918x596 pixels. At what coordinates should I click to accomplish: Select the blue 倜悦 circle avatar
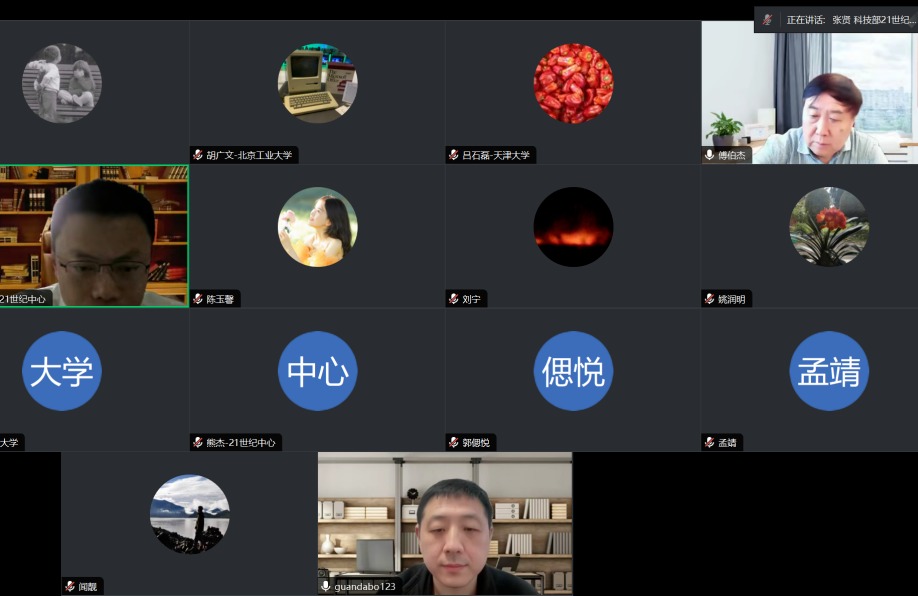click(x=573, y=371)
